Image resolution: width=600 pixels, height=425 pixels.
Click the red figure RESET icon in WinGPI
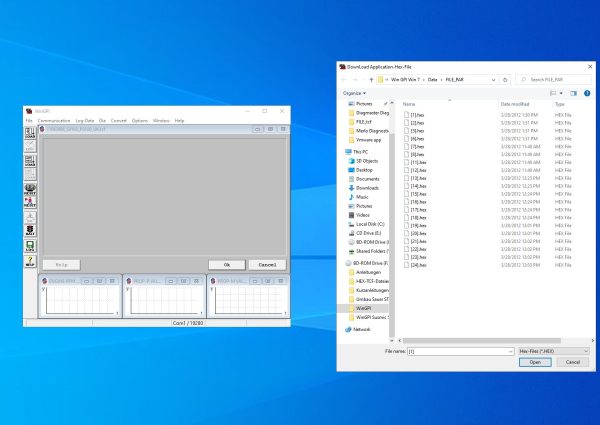(x=30, y=202)
